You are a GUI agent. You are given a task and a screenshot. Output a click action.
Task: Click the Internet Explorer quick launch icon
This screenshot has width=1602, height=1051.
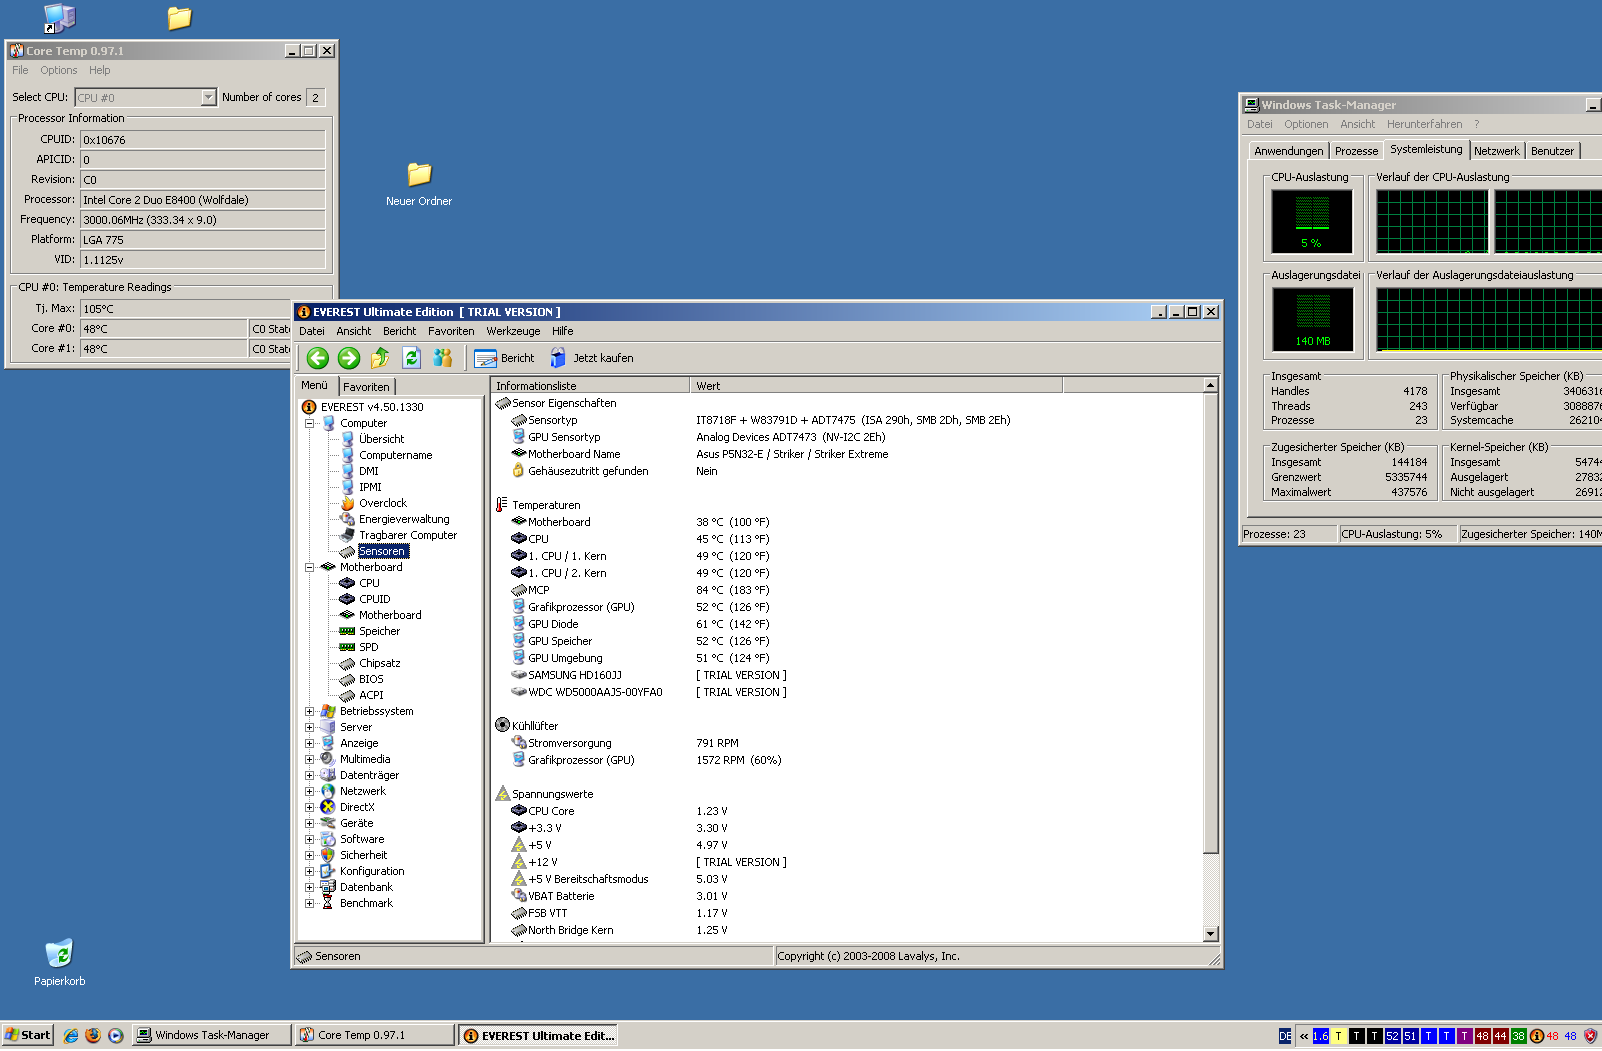[x=71, y=1036]
